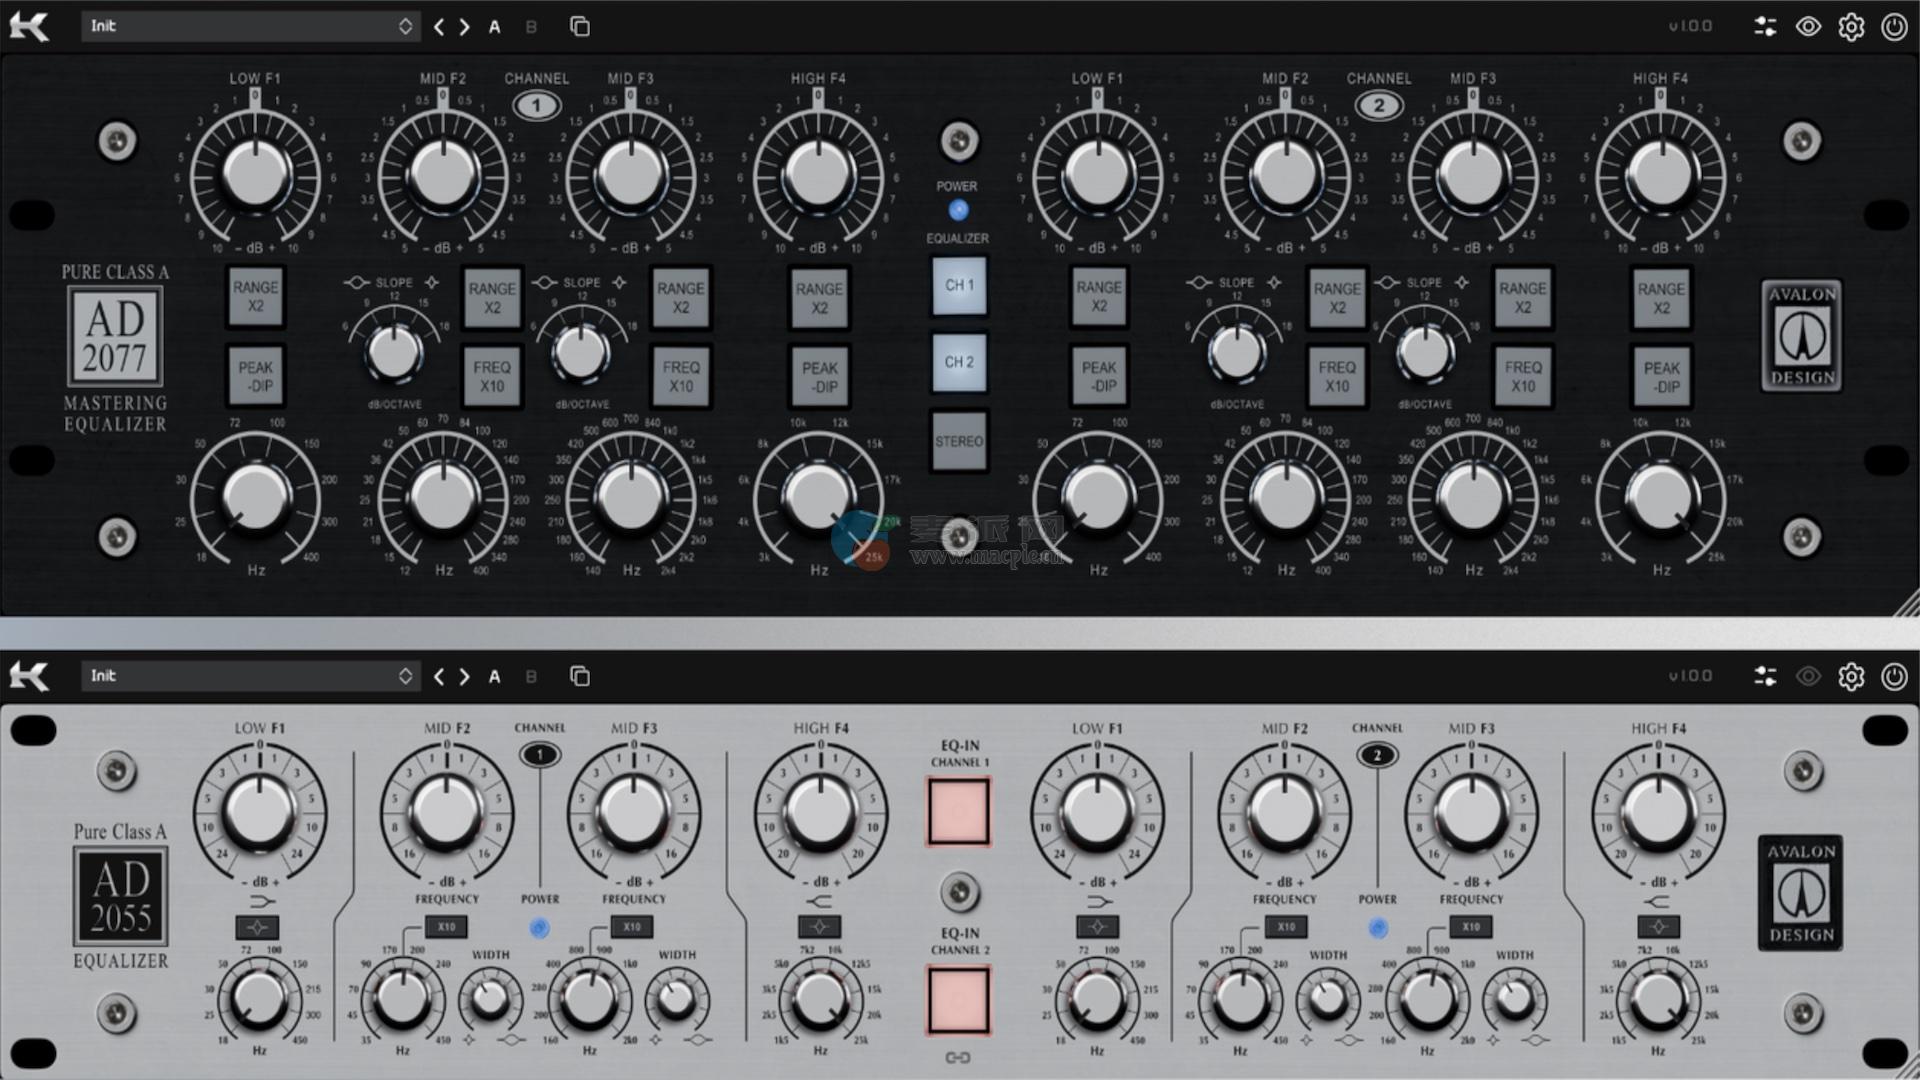Image resolution: width=1920 pixels, height=1080 pixels.
Task: Select A state in AD2077 toolbar
Action: coord(494,27)
